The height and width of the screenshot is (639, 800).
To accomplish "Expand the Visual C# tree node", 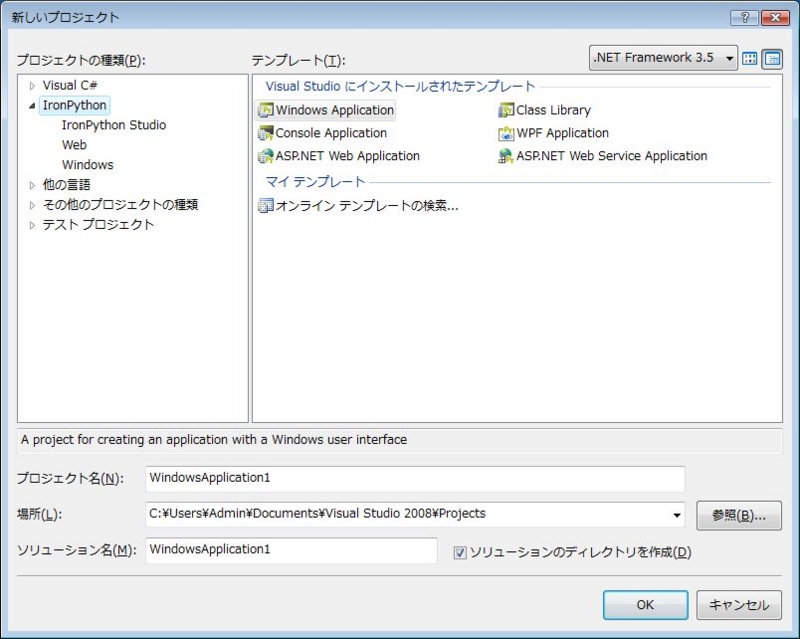I will [x=32, y=86].
